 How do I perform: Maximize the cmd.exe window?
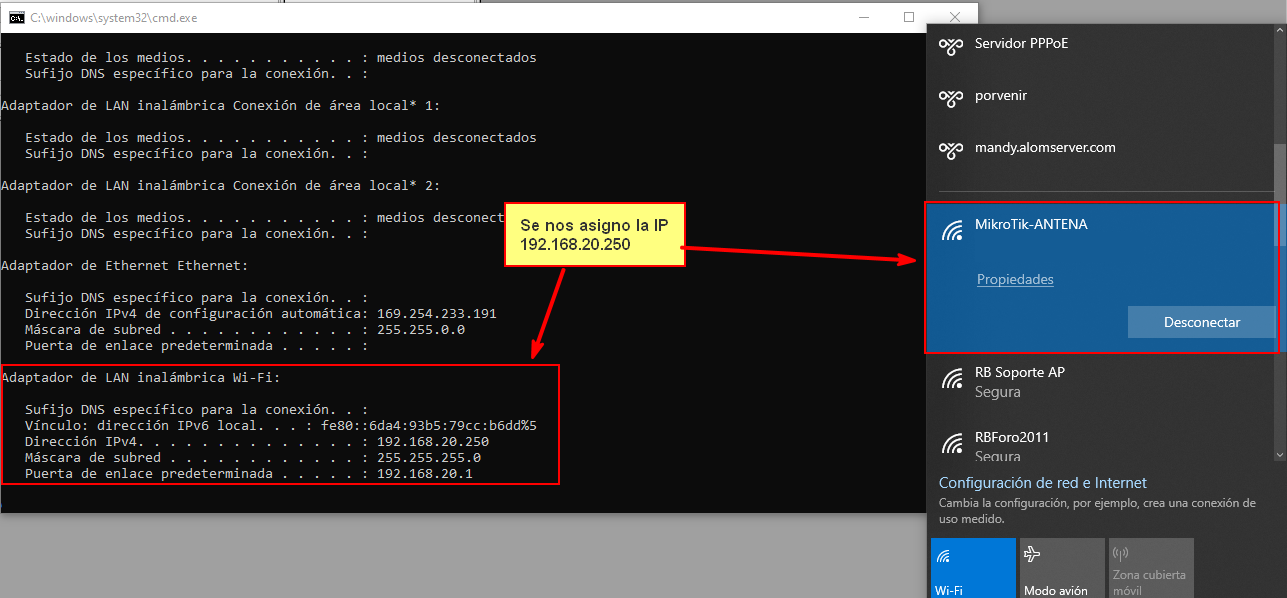[x=909, y=17]
